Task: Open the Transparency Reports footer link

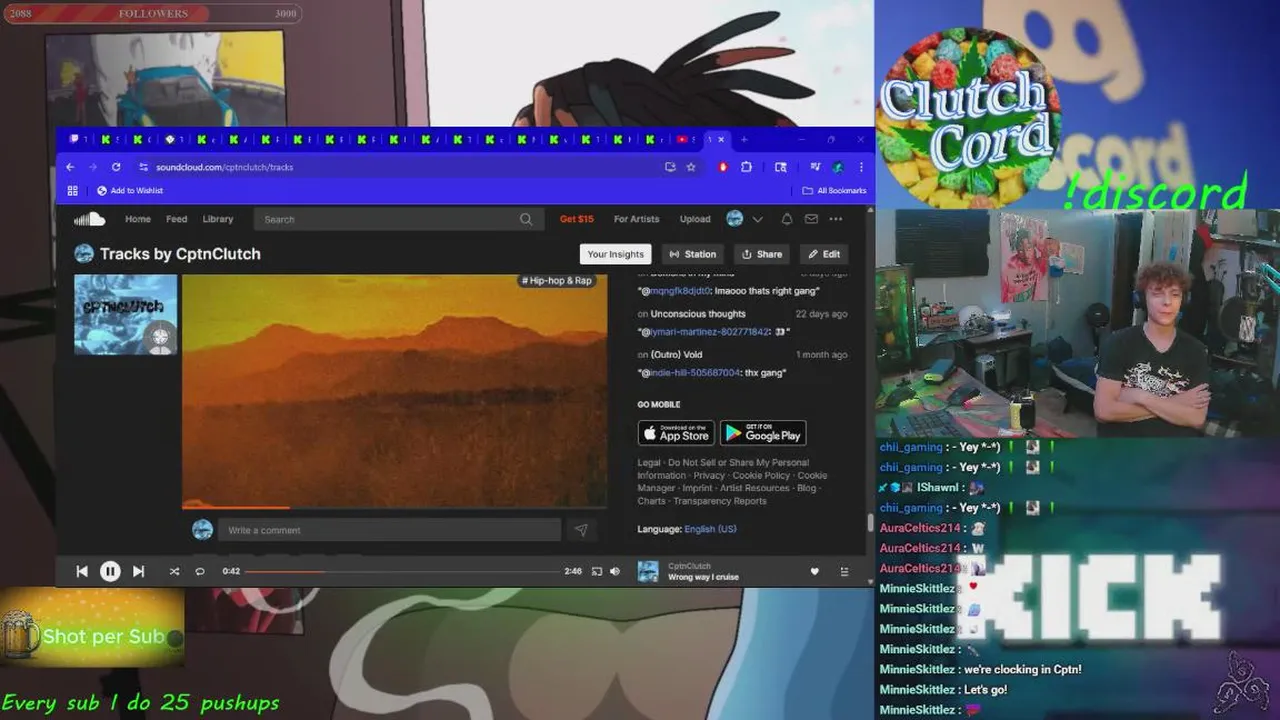Action: click(720, 501)
